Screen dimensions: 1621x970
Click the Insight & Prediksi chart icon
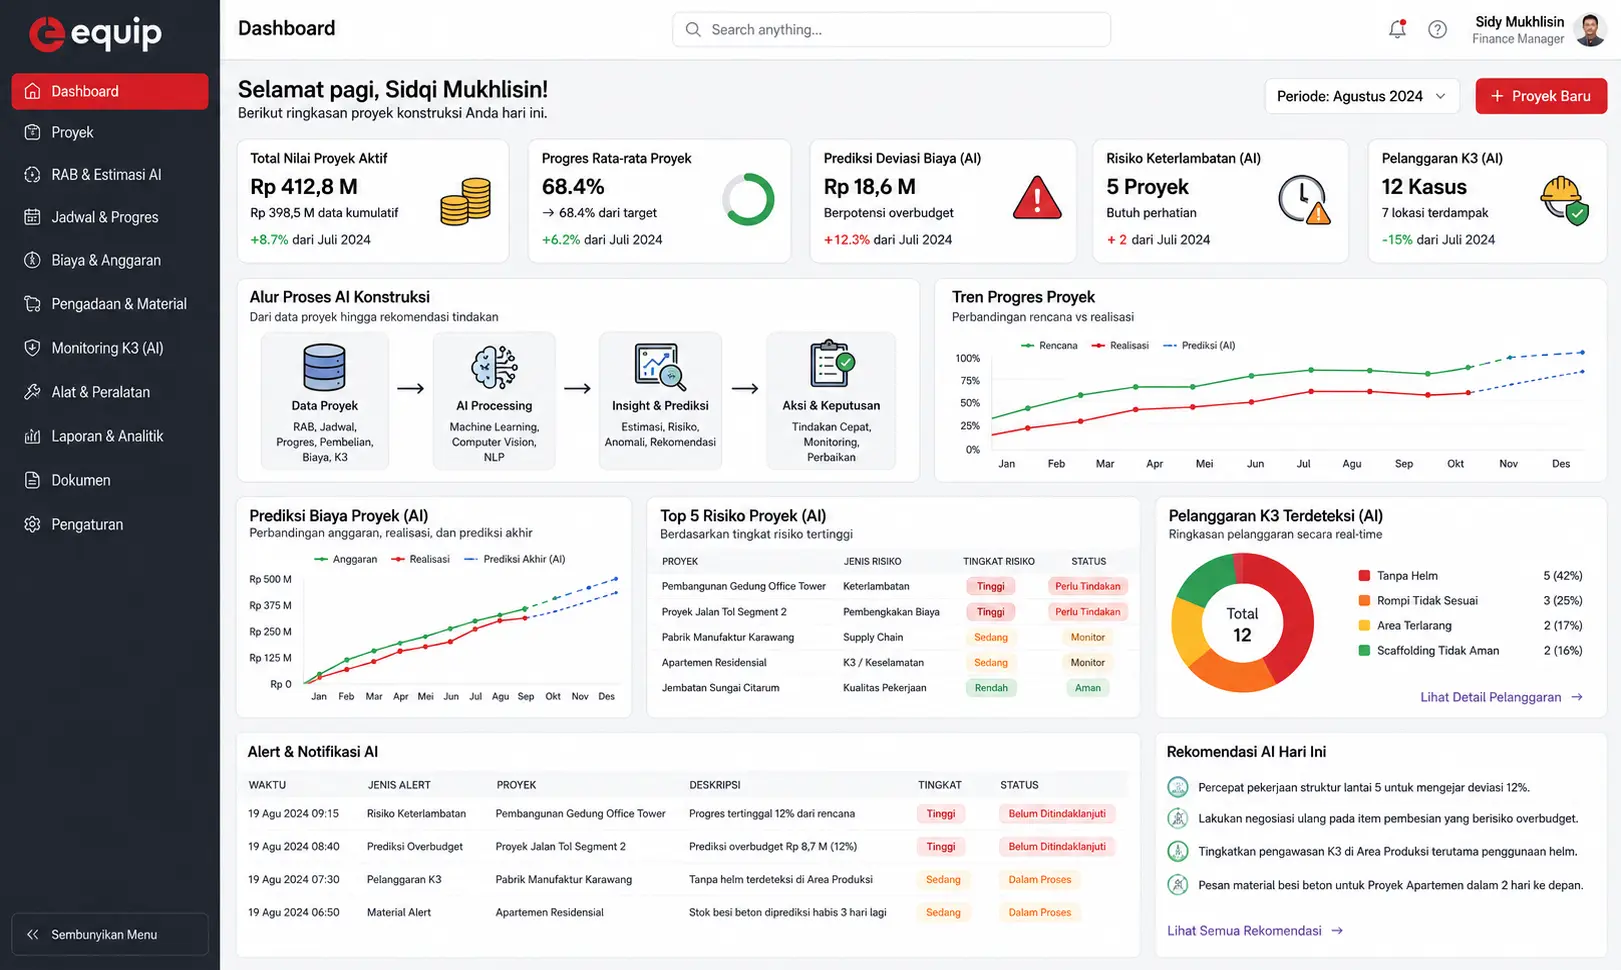[660, 367]
